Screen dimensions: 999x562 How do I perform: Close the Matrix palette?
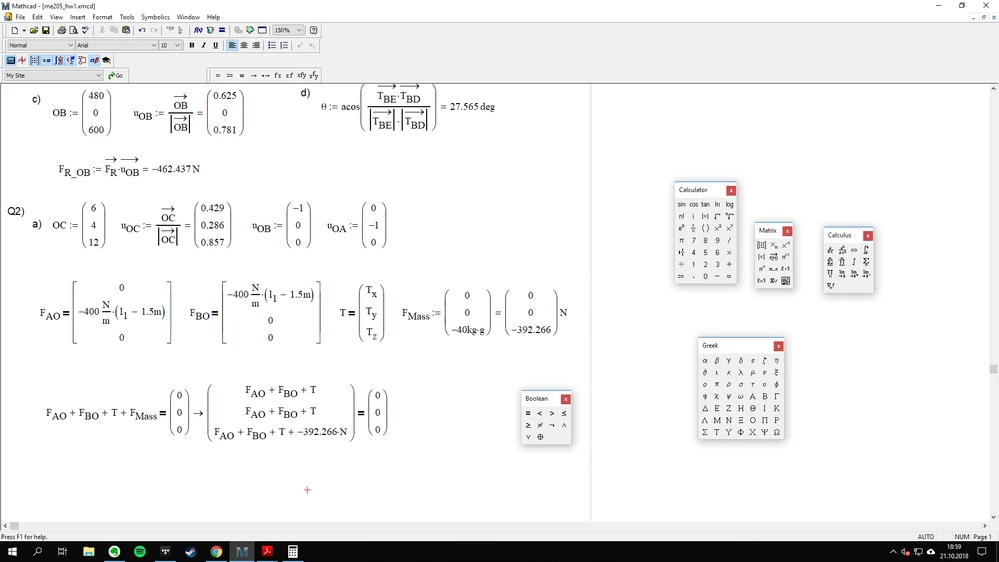click(x=787, y=231)
